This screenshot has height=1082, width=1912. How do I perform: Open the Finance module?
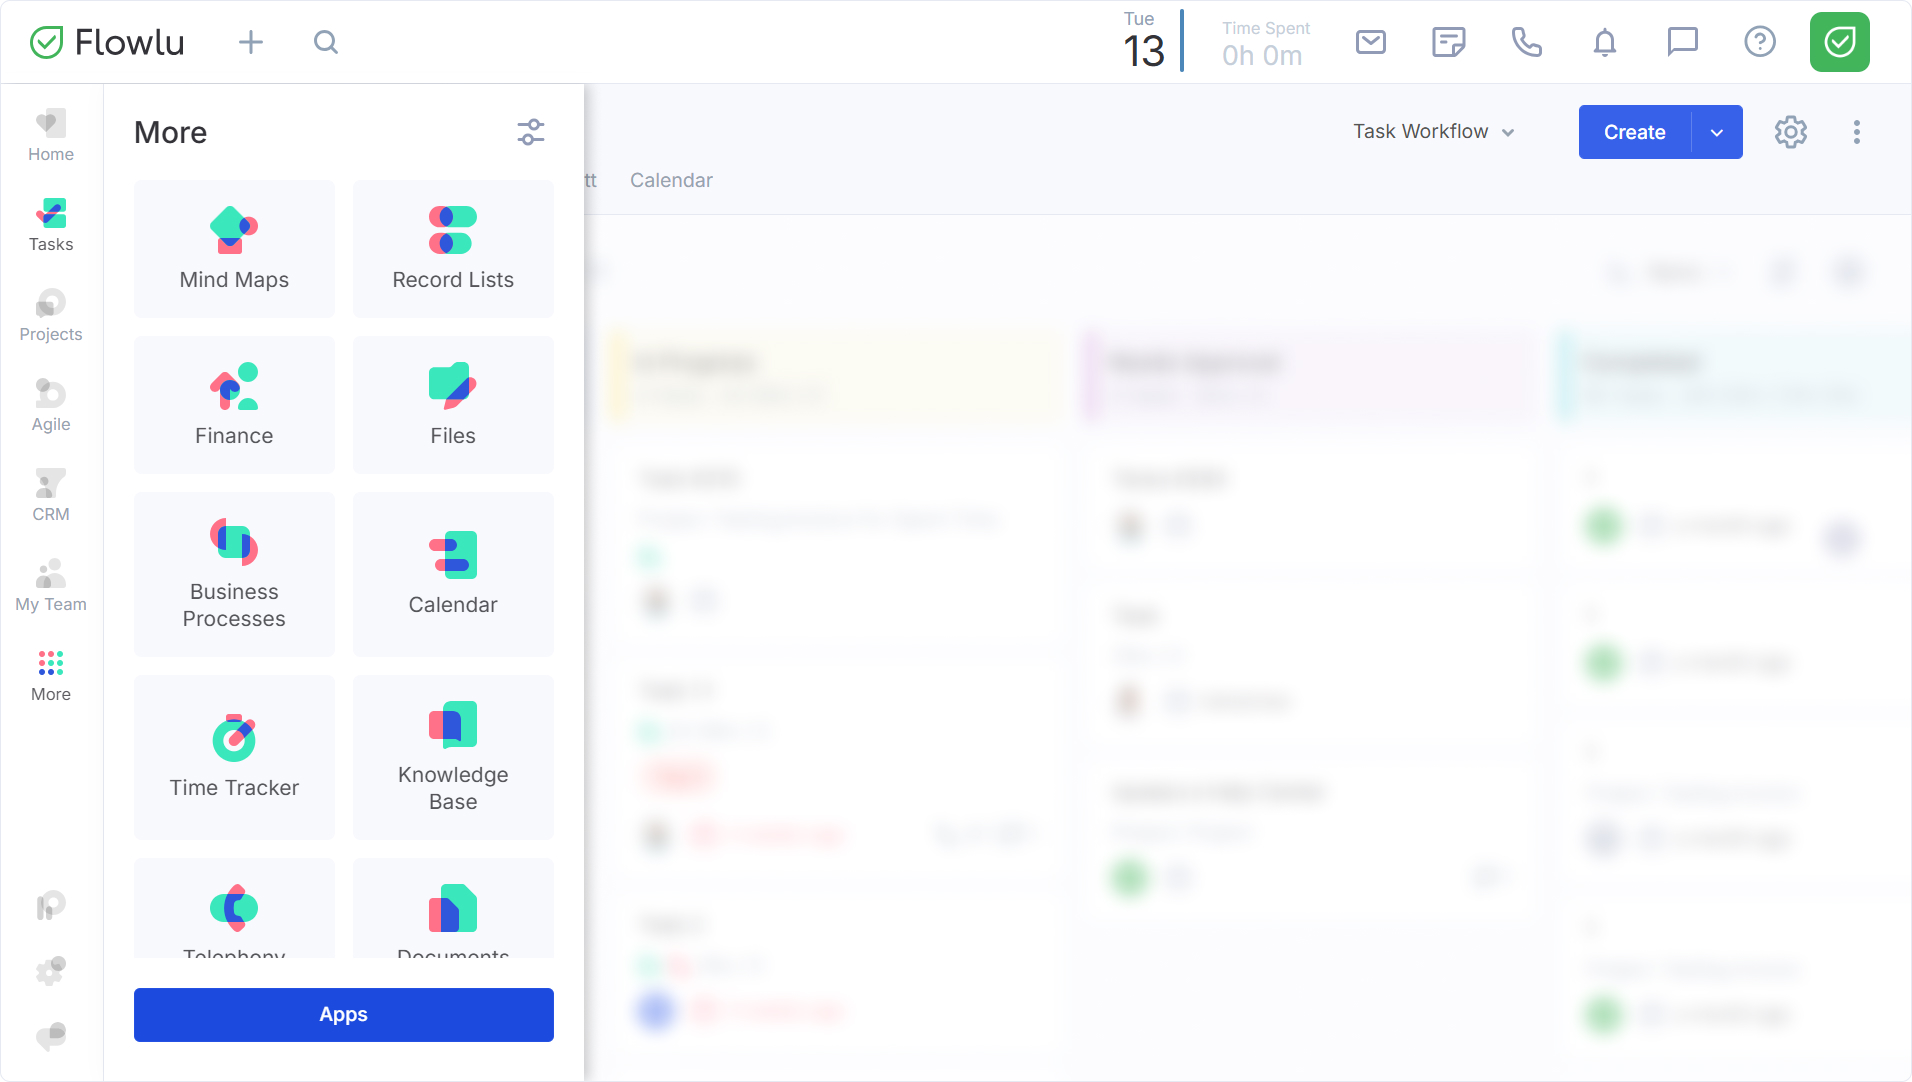coord(234,405)
